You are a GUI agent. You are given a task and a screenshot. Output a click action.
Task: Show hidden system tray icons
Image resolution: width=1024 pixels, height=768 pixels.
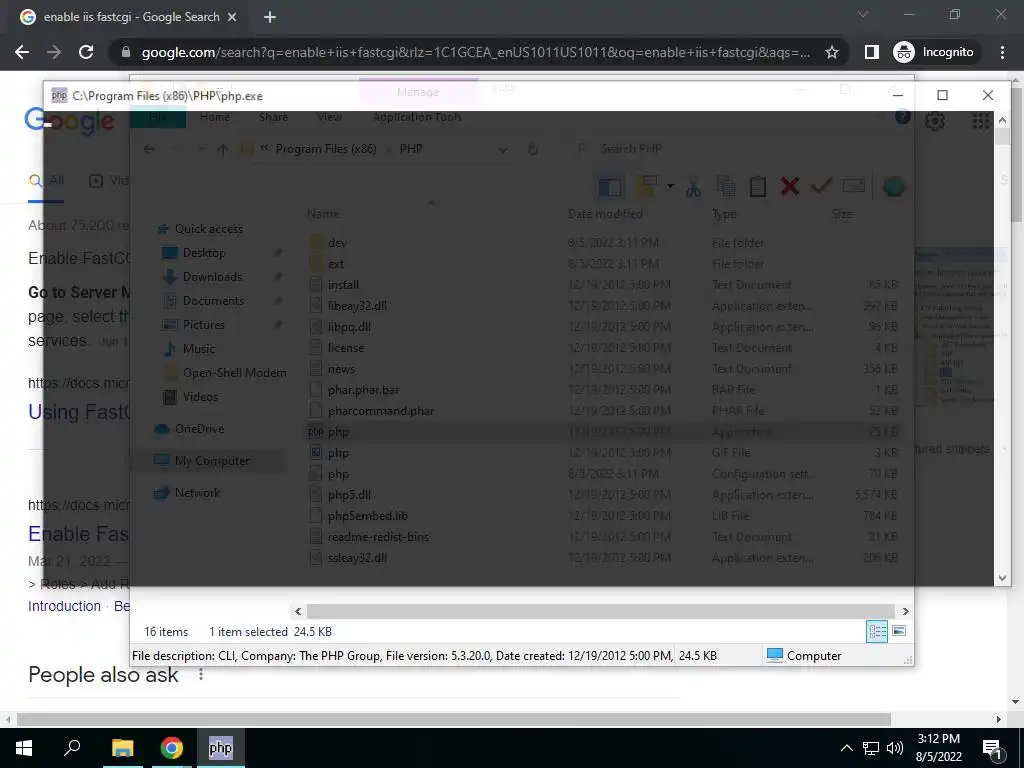(x=846, y=748)
